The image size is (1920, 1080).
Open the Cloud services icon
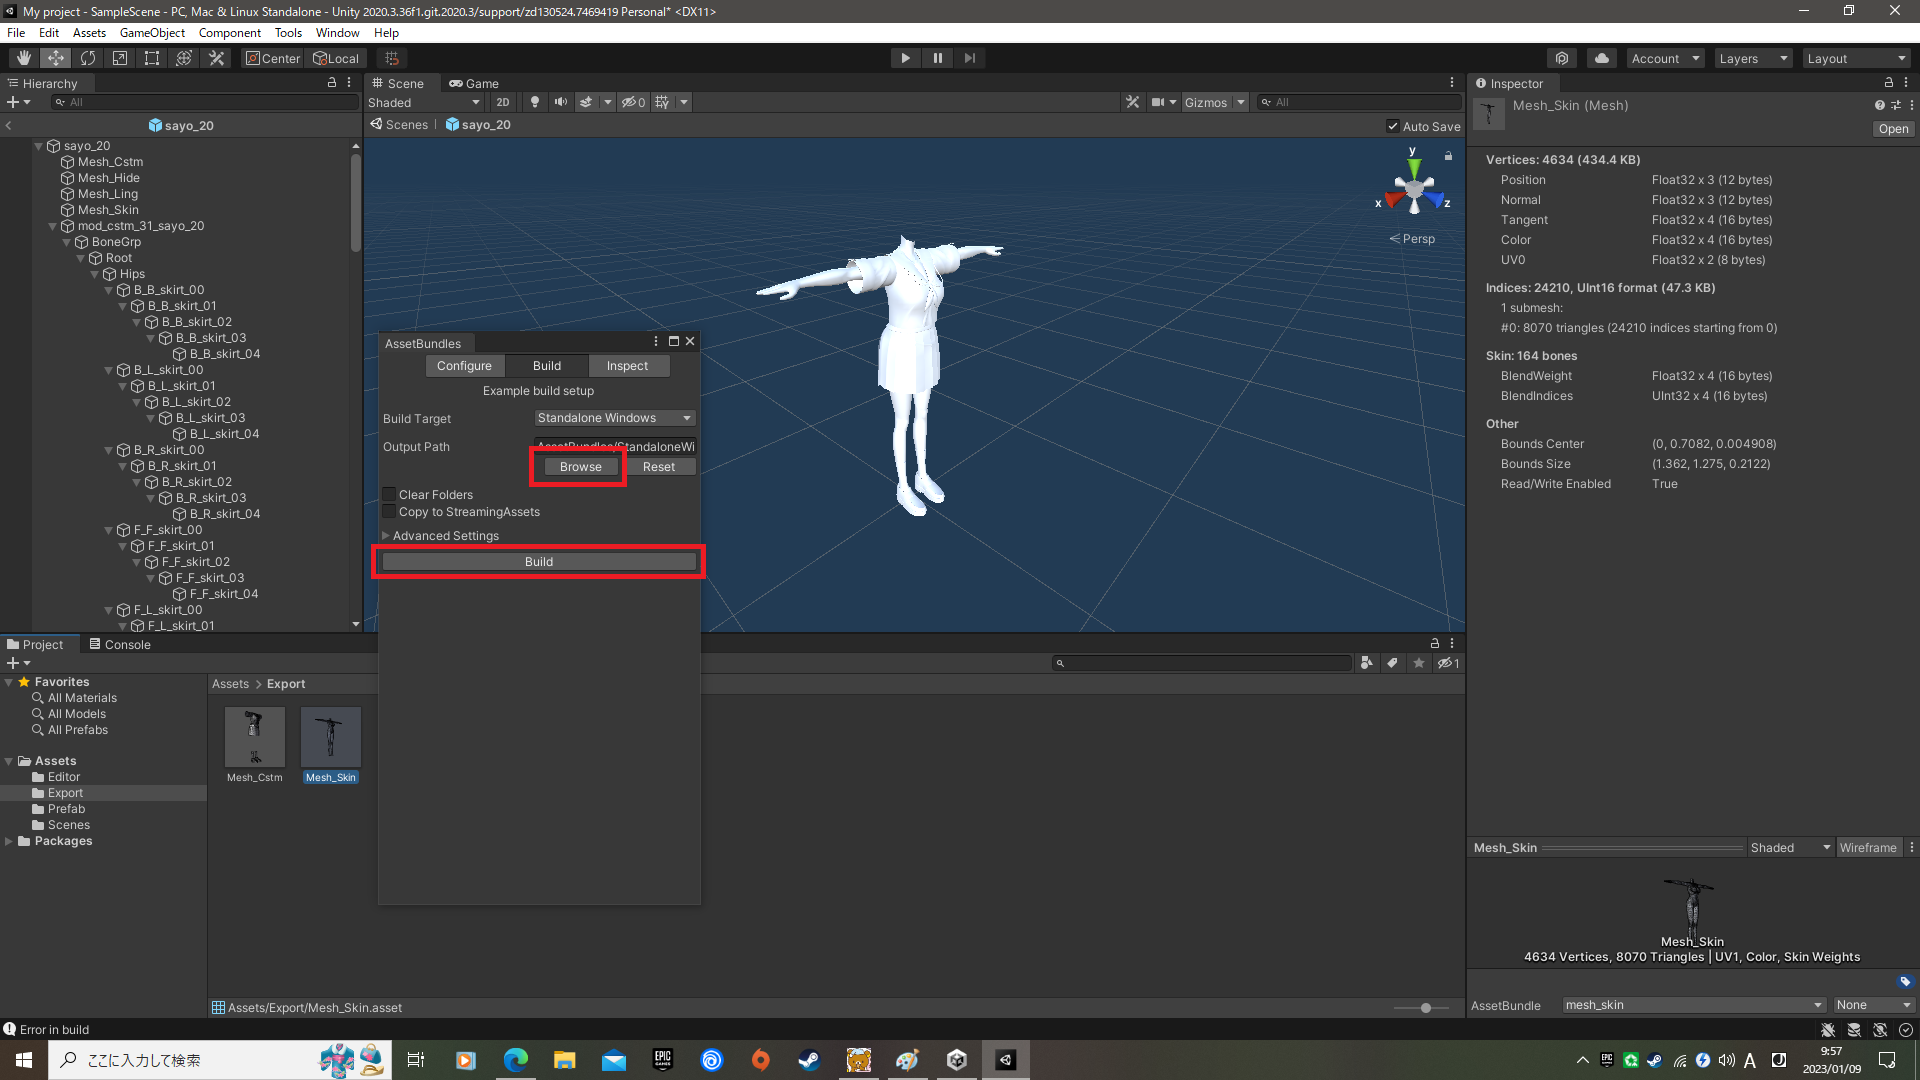[1602, 58]
